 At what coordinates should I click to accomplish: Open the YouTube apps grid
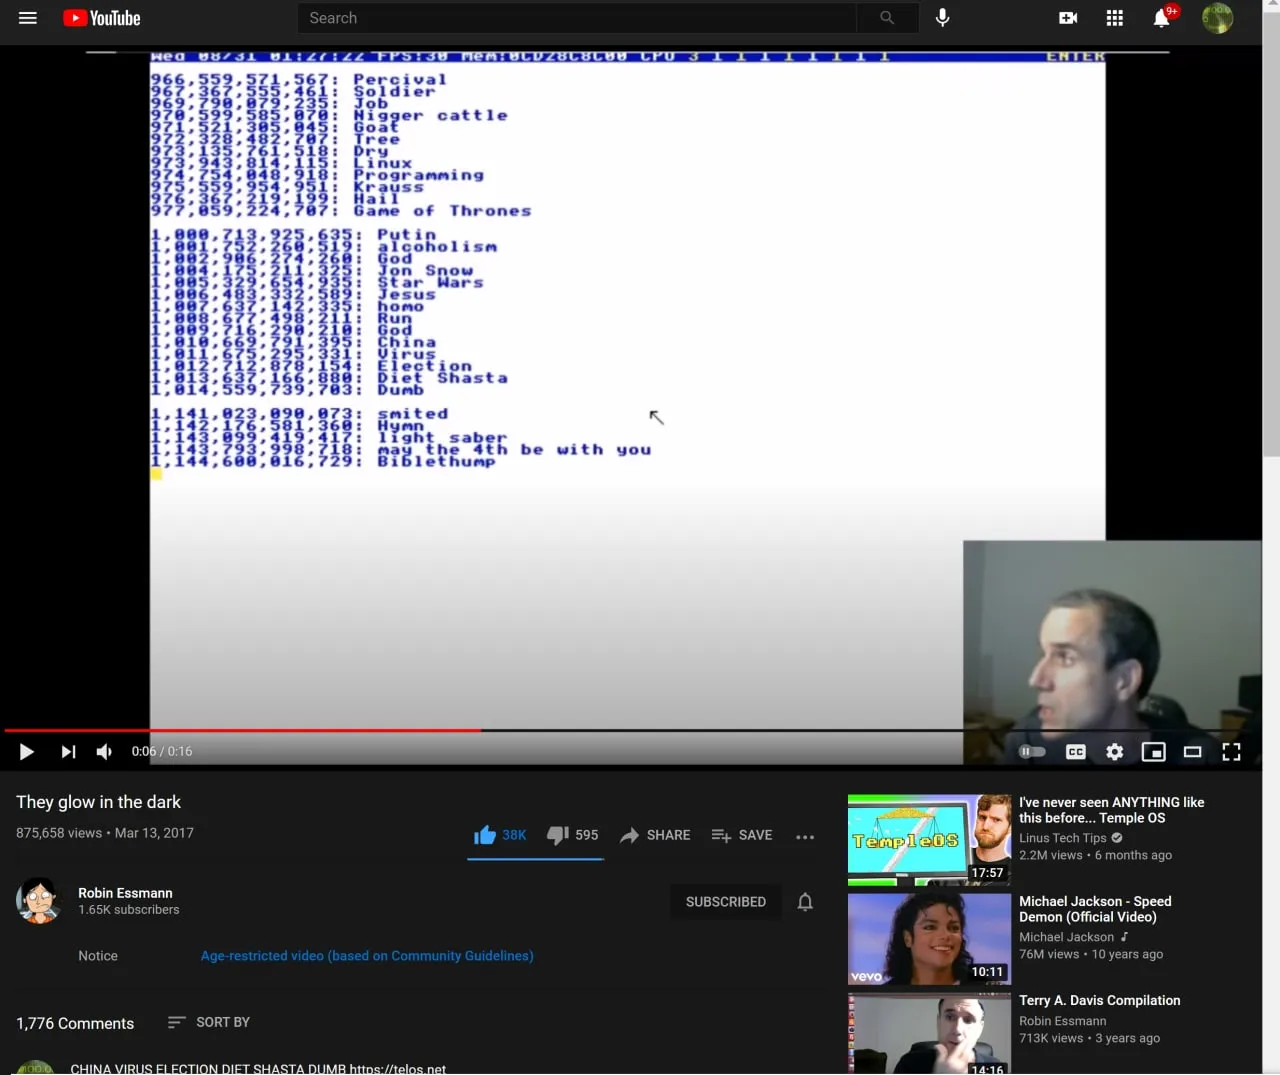click(1115, 18)
